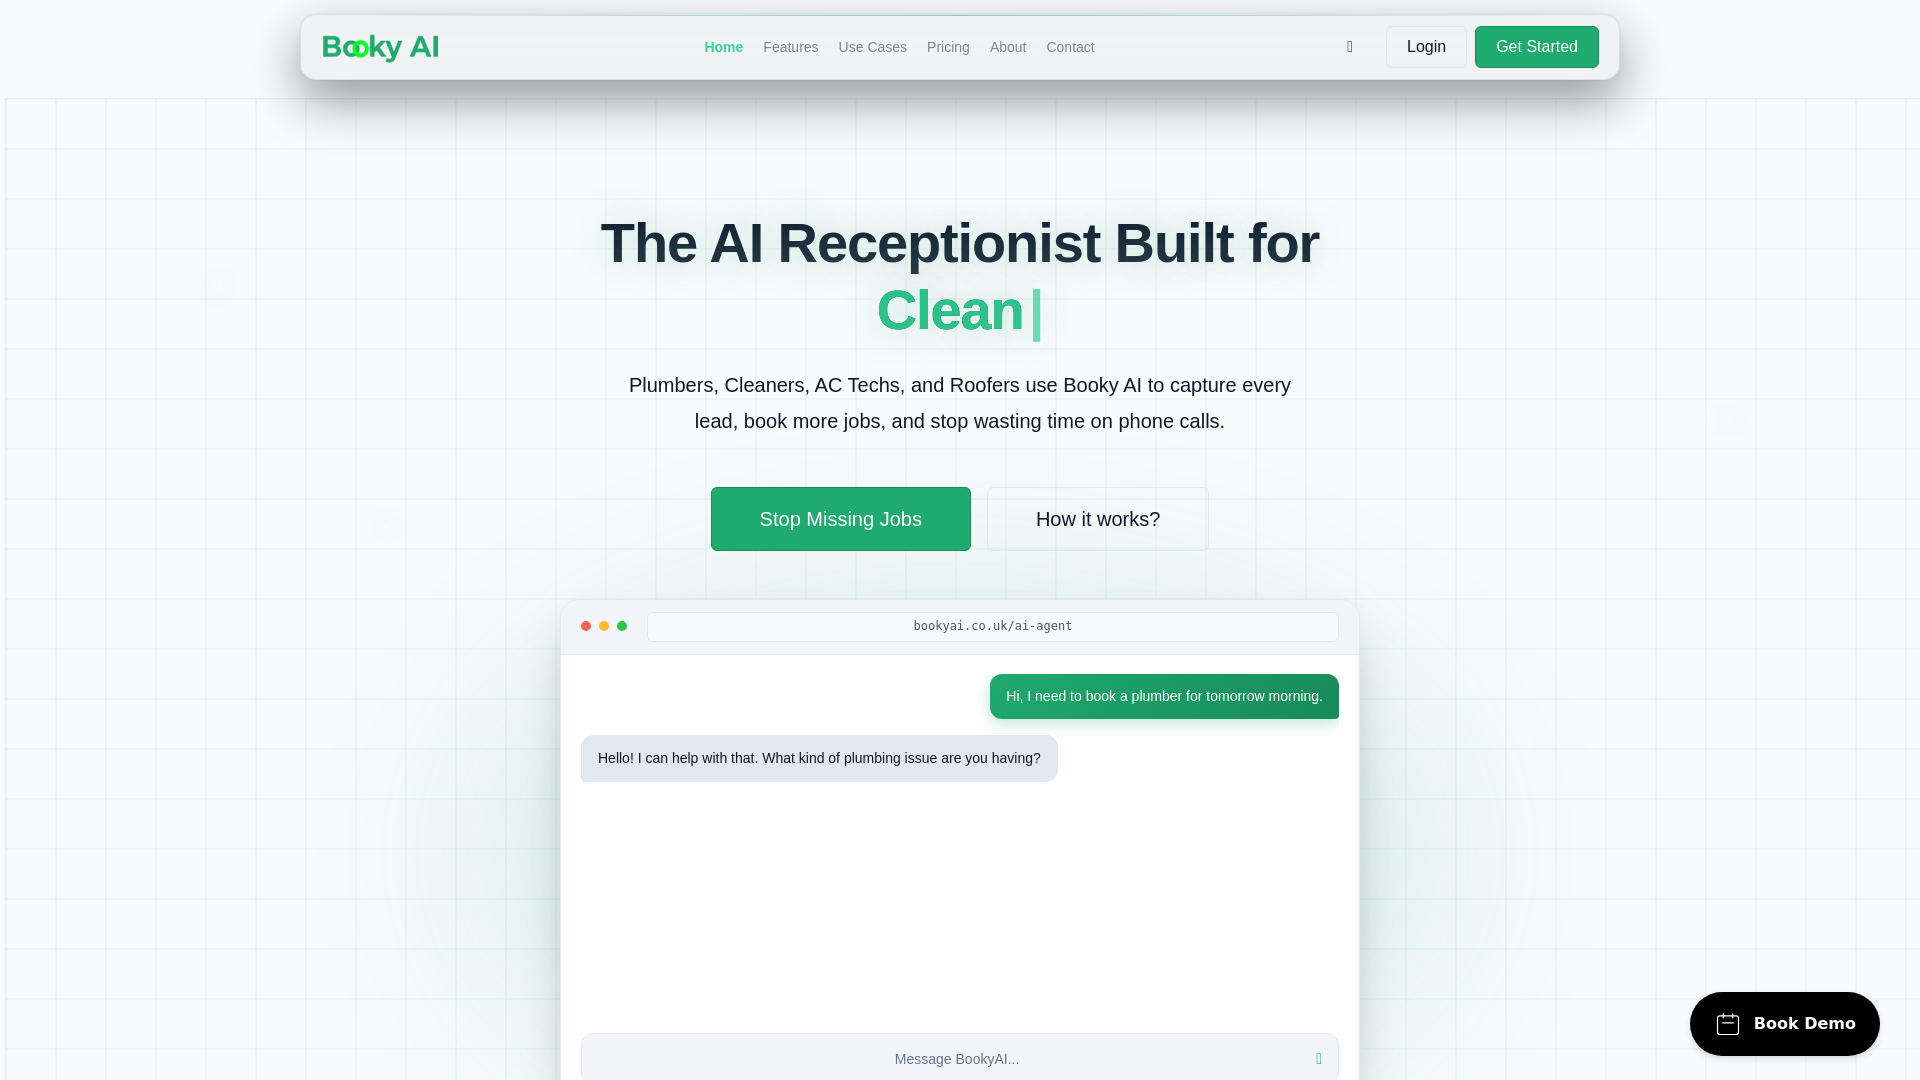Viewport: 1920px width, 1080px height.
Task: Click the 'Plumbers, Cleaners, AC Techs' paragraph
Action: tap(959, 403)
